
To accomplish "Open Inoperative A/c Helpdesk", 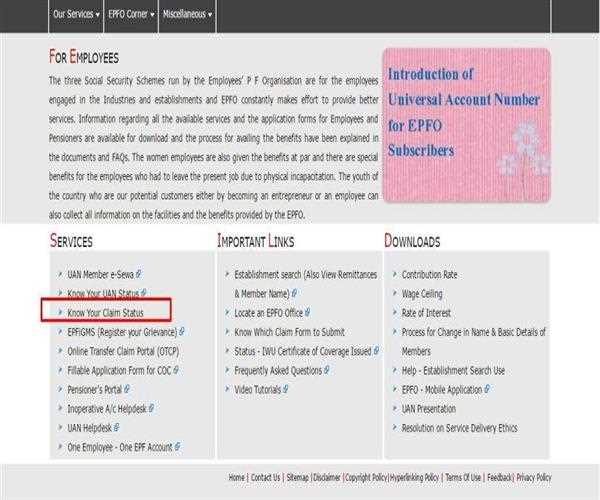I will 107,409.
